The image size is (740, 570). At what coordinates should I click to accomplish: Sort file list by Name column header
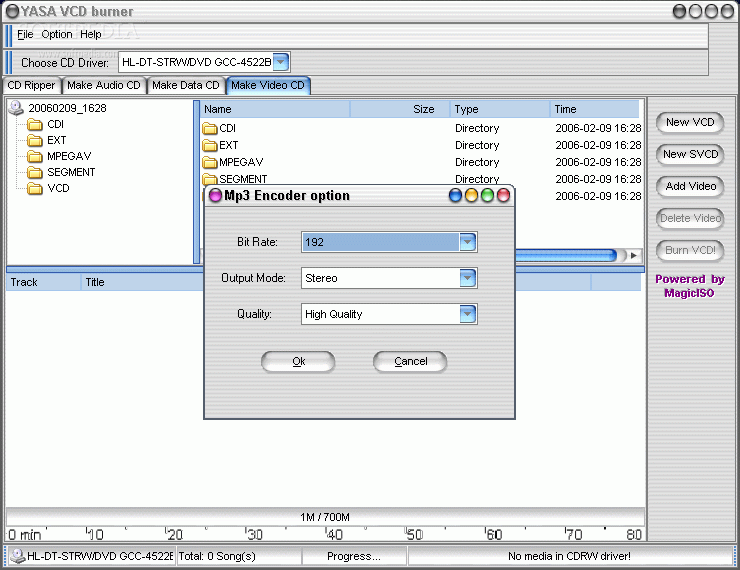click(275, 109)
